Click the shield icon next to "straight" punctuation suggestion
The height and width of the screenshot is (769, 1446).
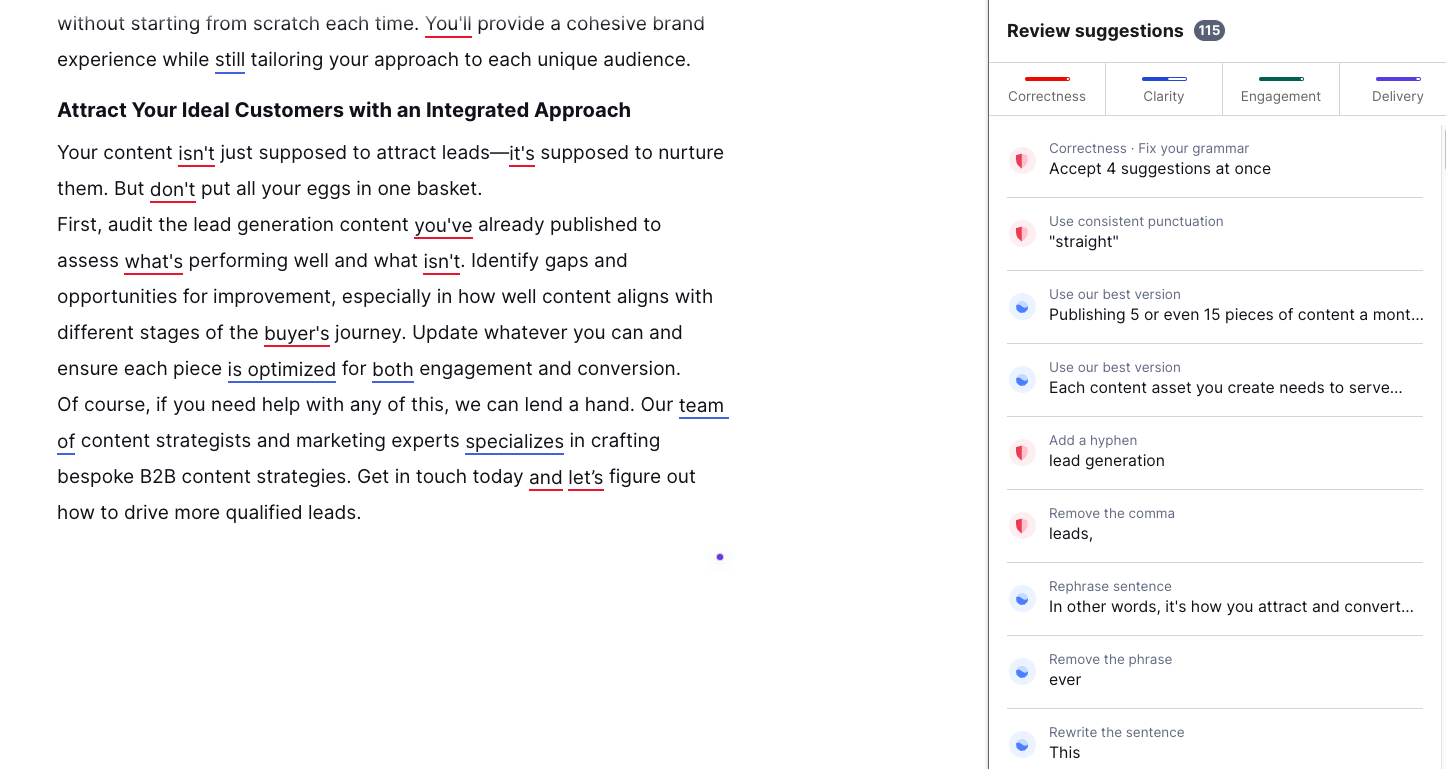coord(1021,233)
